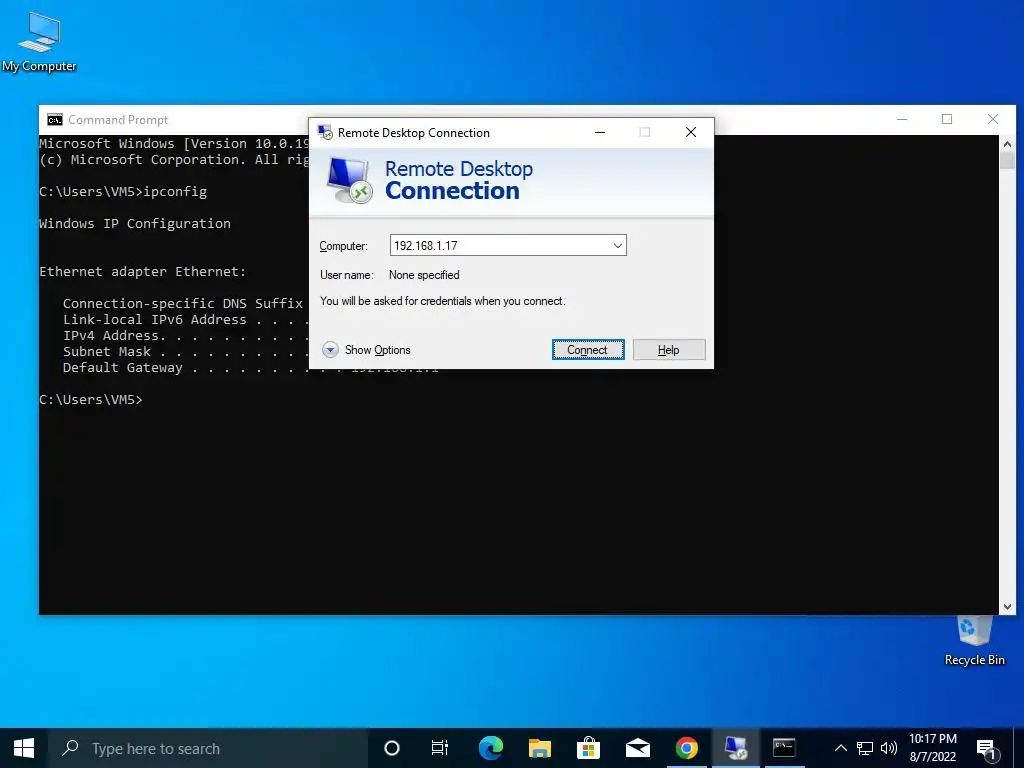Click the Connect button
Viewport: 1024px width, 768px height.
tap(588, 349)
